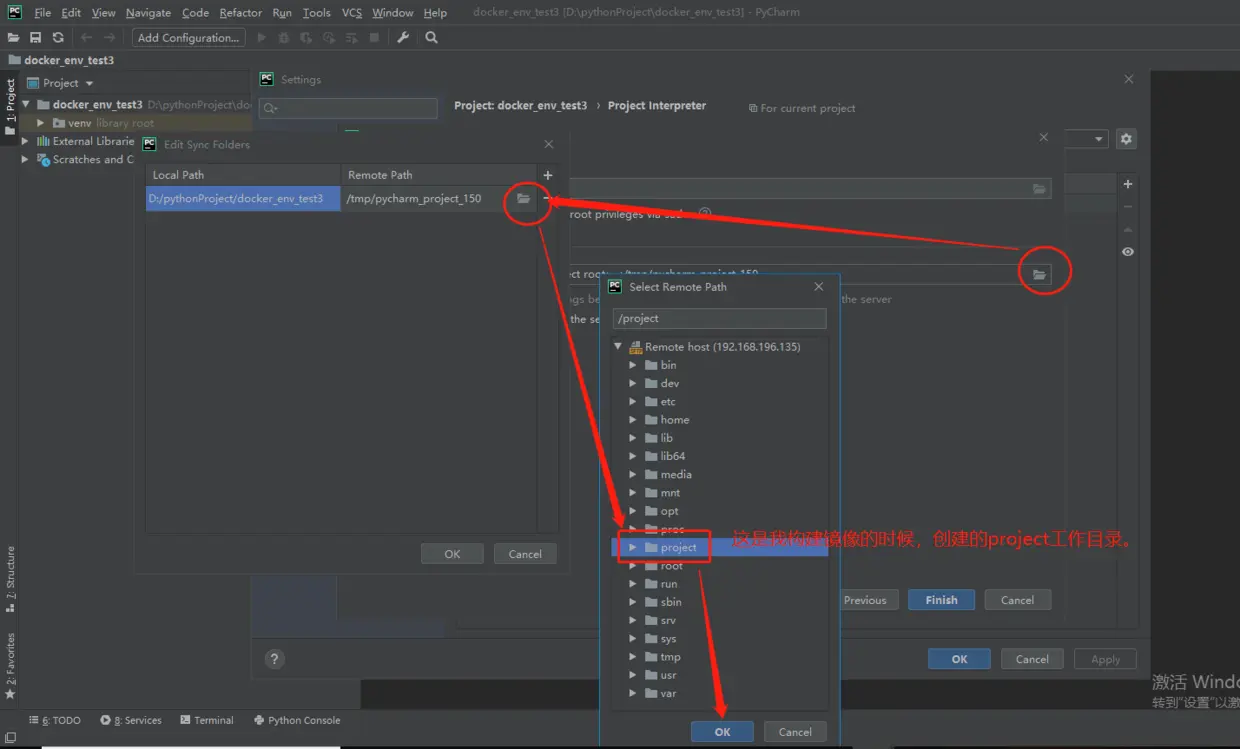Viewport: 1240px width, 749px height.
Task: Switch to the Terminal tab
Action: click(x=207, y=720)
